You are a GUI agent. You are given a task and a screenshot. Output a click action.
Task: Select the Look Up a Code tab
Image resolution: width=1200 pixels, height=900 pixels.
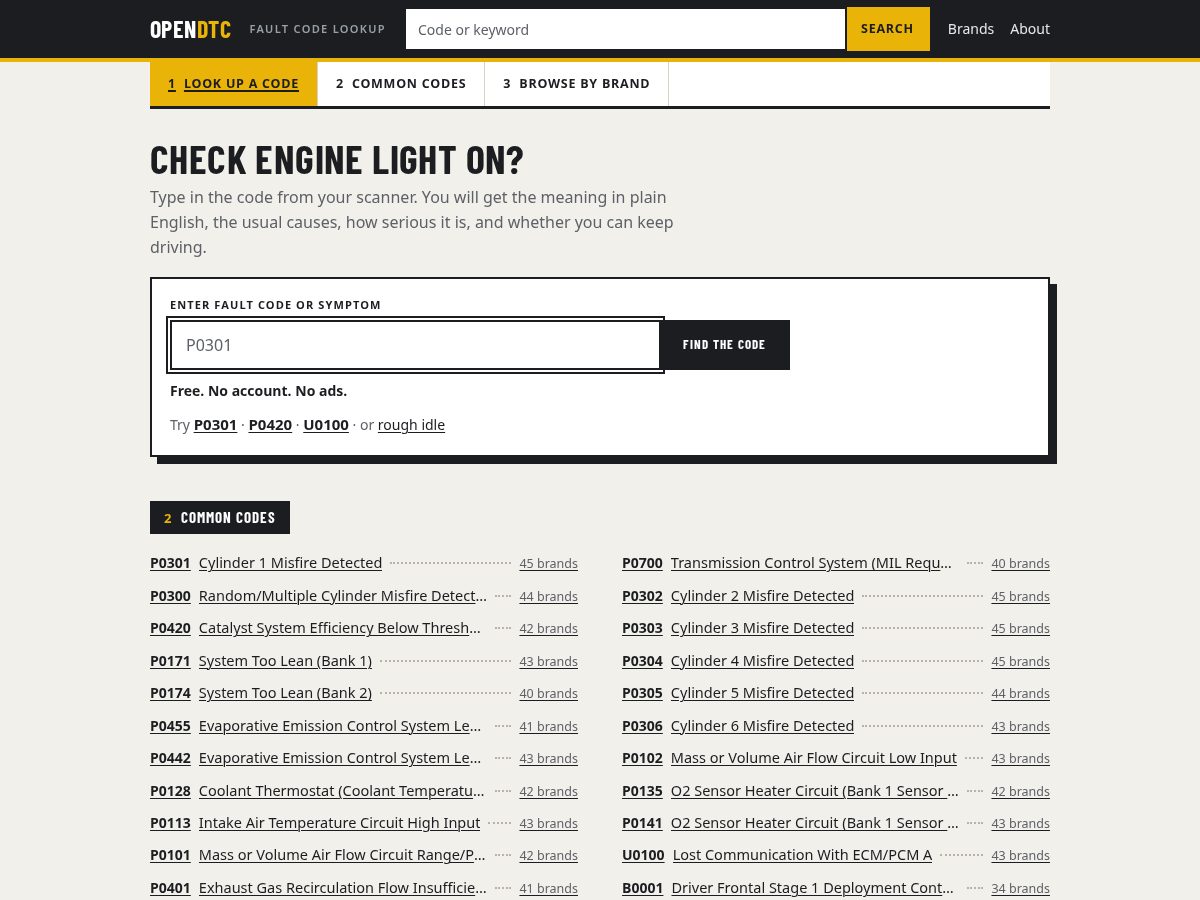233,84
